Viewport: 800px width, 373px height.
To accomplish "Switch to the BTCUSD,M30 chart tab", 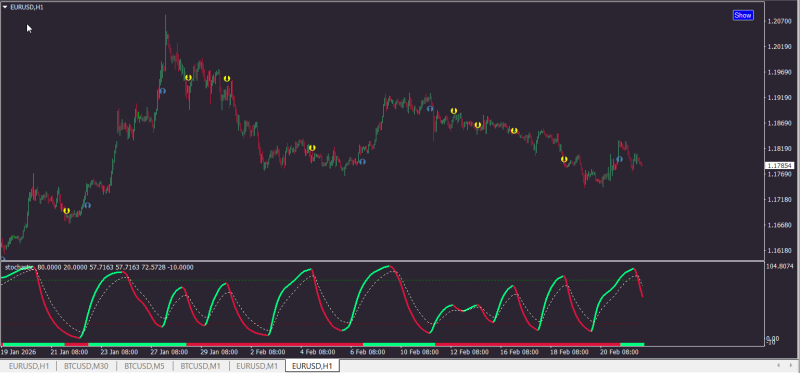I will [x=86, y=366].
